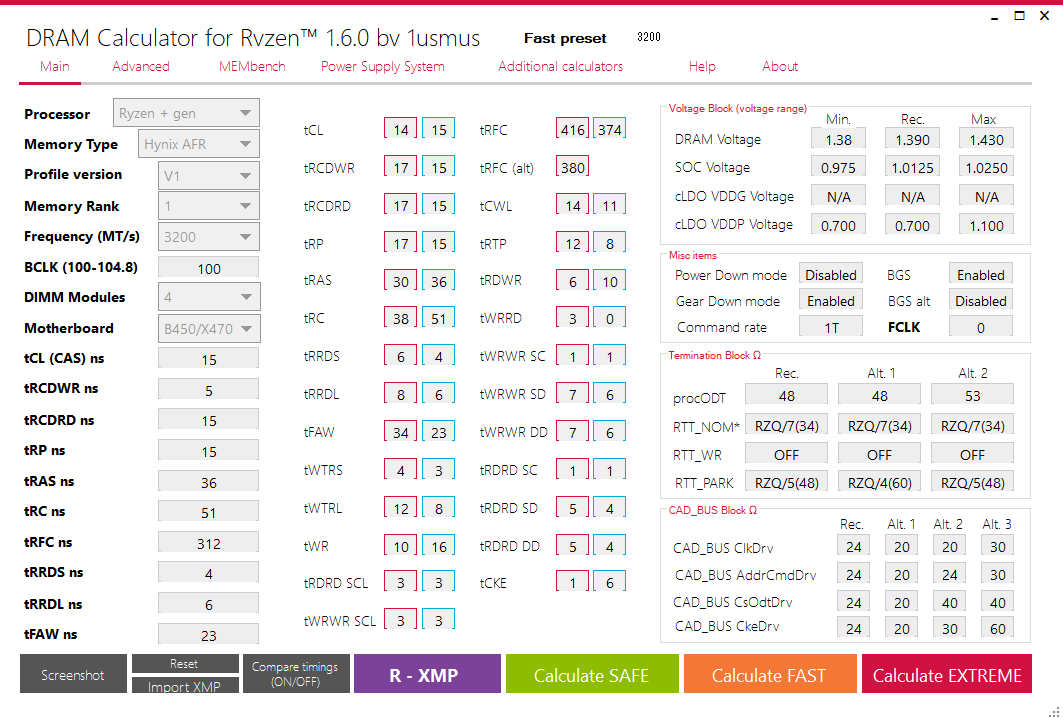Click the BGS alt Disabled value
1063x721 pixels.
(x=980, y=301)
